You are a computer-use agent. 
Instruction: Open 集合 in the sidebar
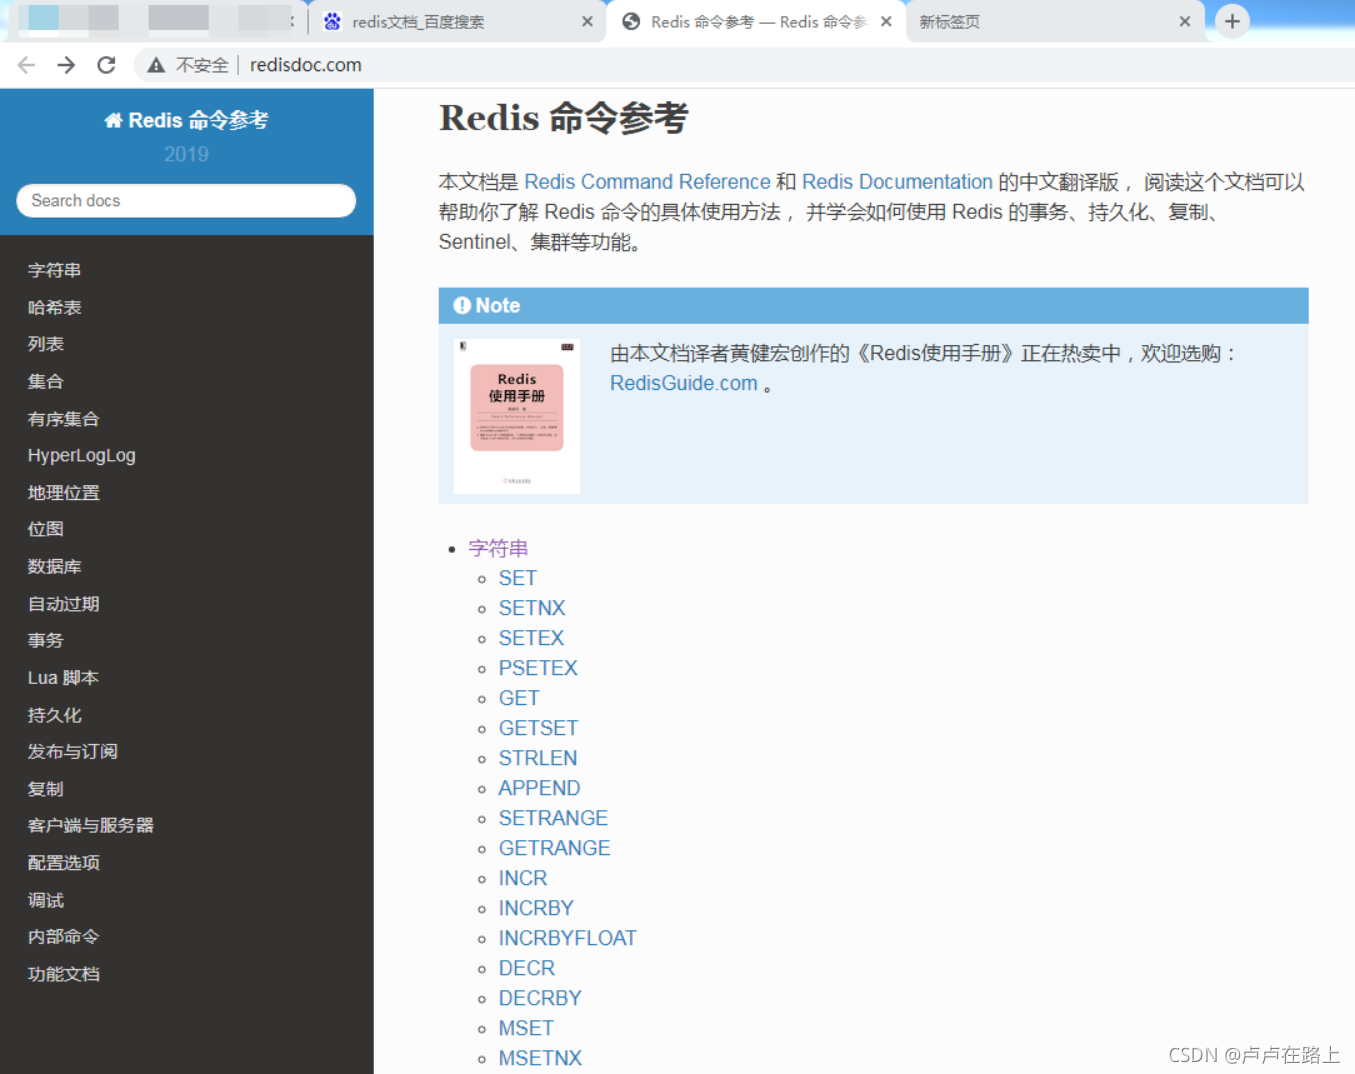coord(46,381)
